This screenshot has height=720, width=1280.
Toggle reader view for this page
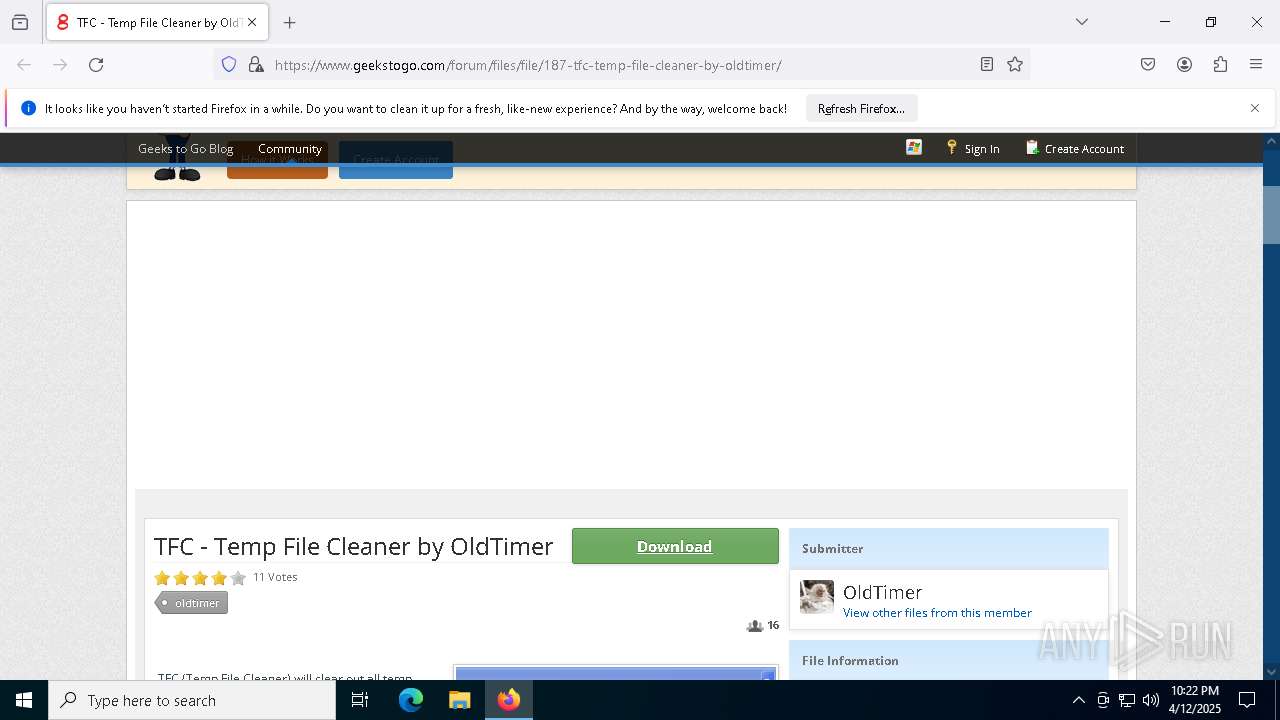pyautogui.click(x=987, y=65)
